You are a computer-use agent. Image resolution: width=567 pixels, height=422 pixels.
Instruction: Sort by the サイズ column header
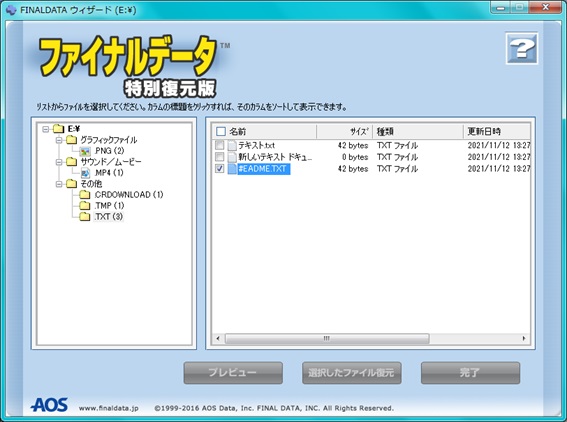pos(345,131)
